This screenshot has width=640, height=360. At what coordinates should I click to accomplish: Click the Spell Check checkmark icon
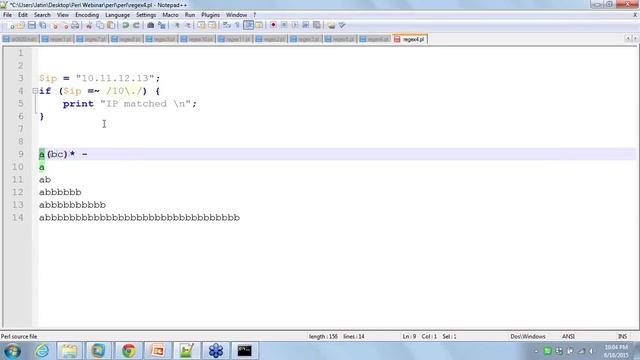(x=342, y=25)
